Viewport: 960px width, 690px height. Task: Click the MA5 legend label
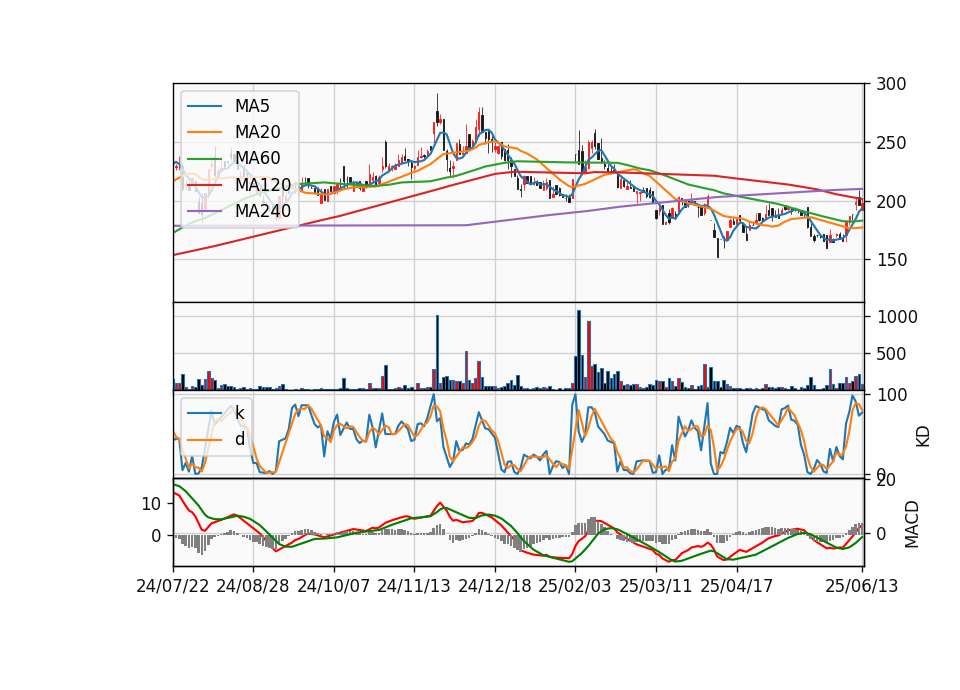(252, 106)
